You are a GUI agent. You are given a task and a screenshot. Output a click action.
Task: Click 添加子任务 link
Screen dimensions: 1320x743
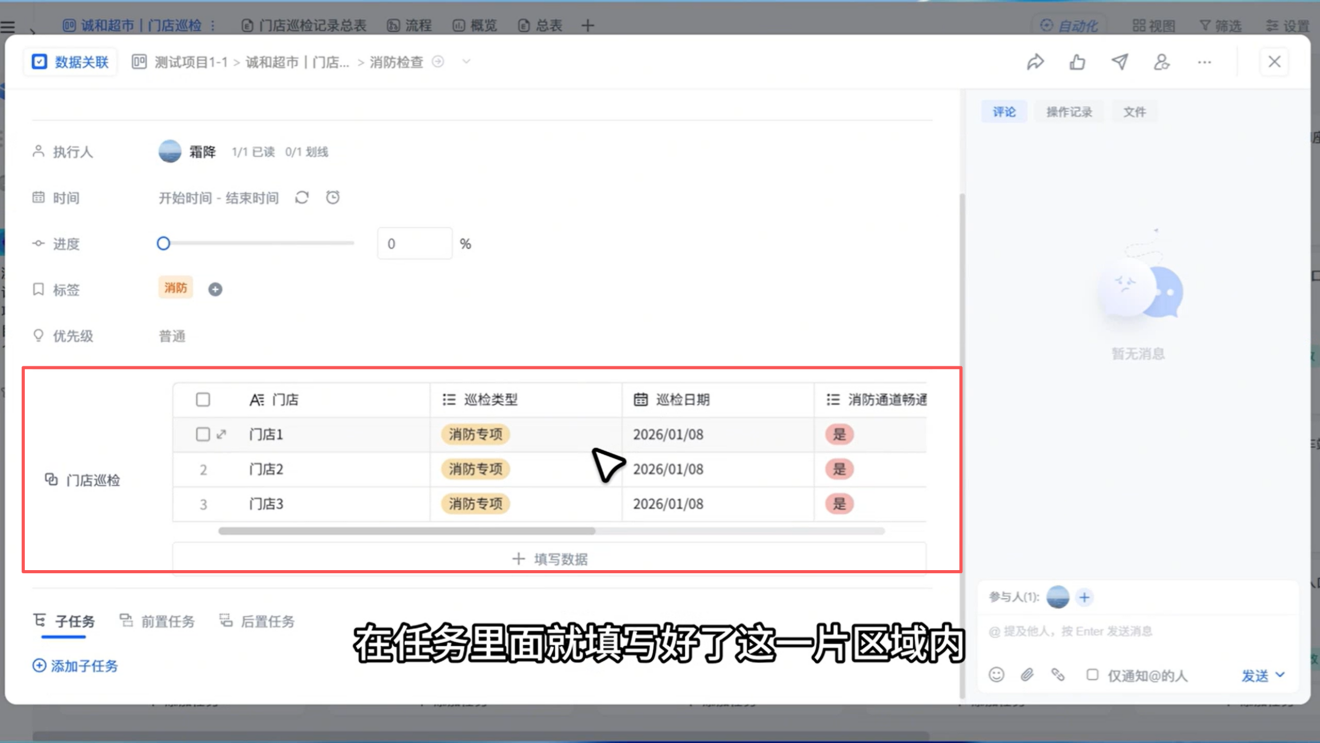click(x=75, y=665)
